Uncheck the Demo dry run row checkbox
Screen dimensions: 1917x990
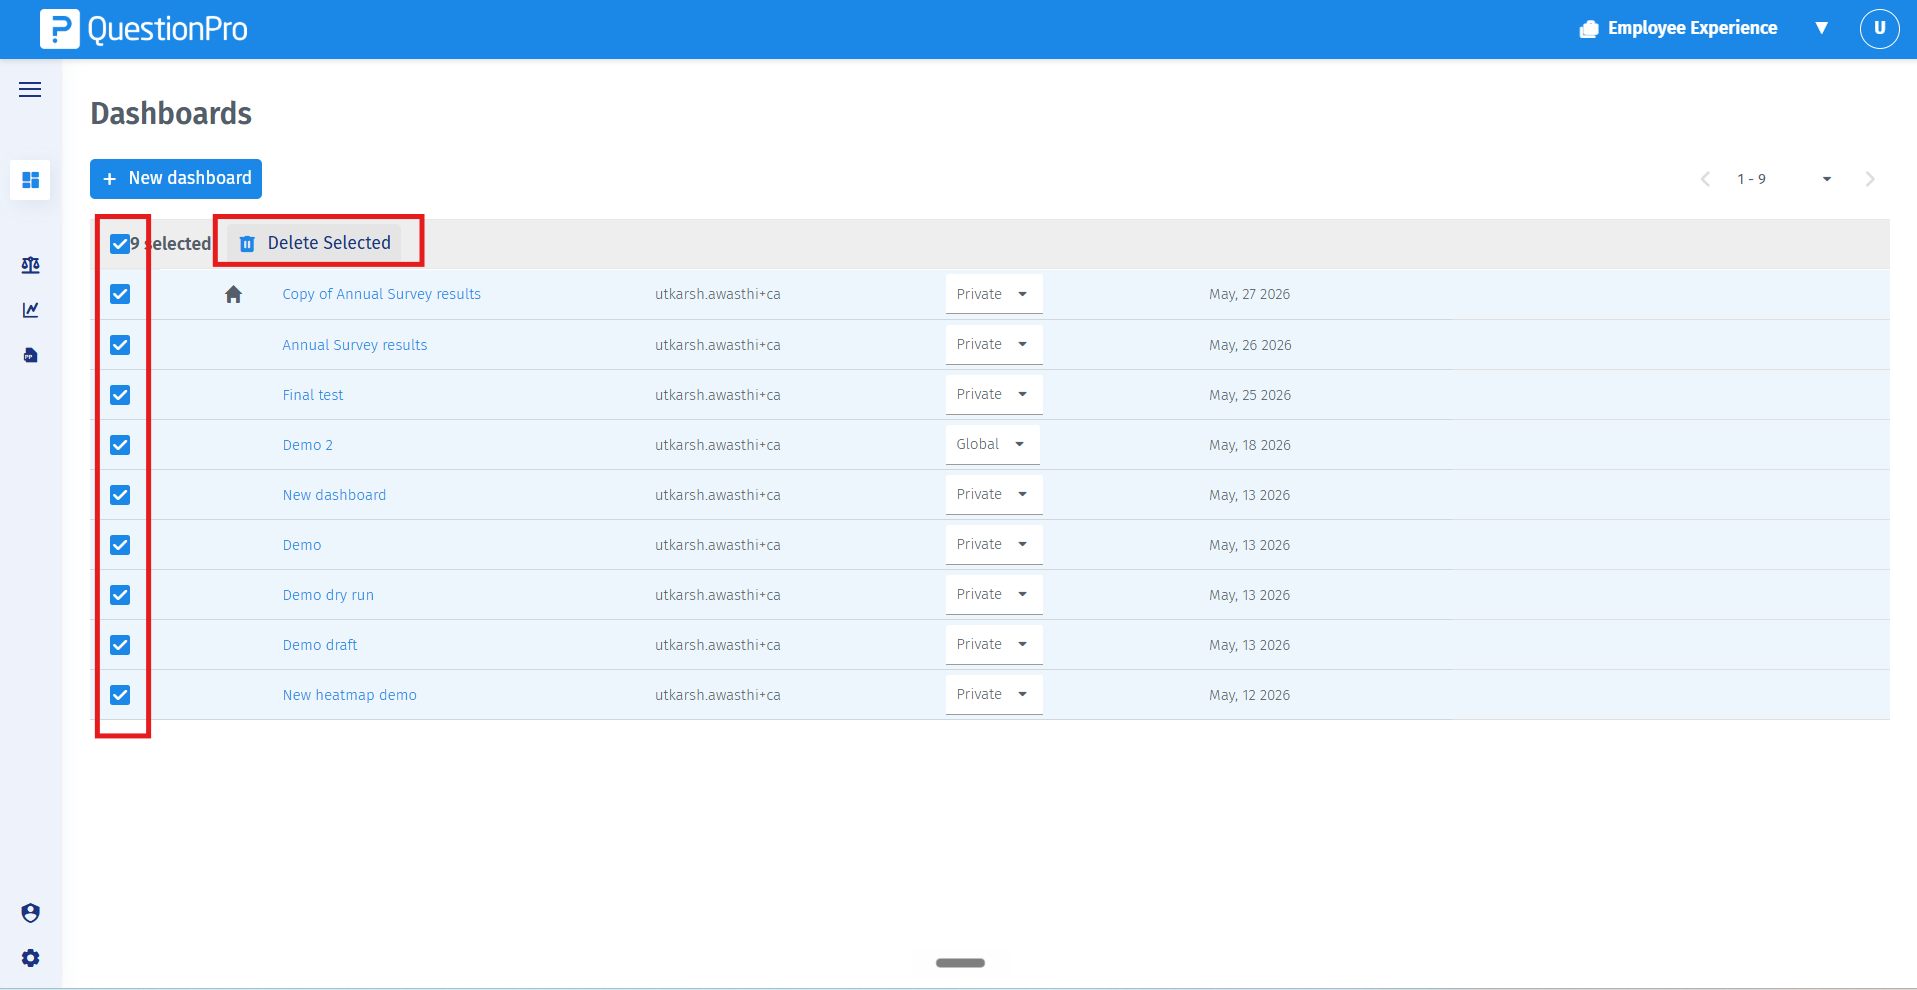[120, 595]
